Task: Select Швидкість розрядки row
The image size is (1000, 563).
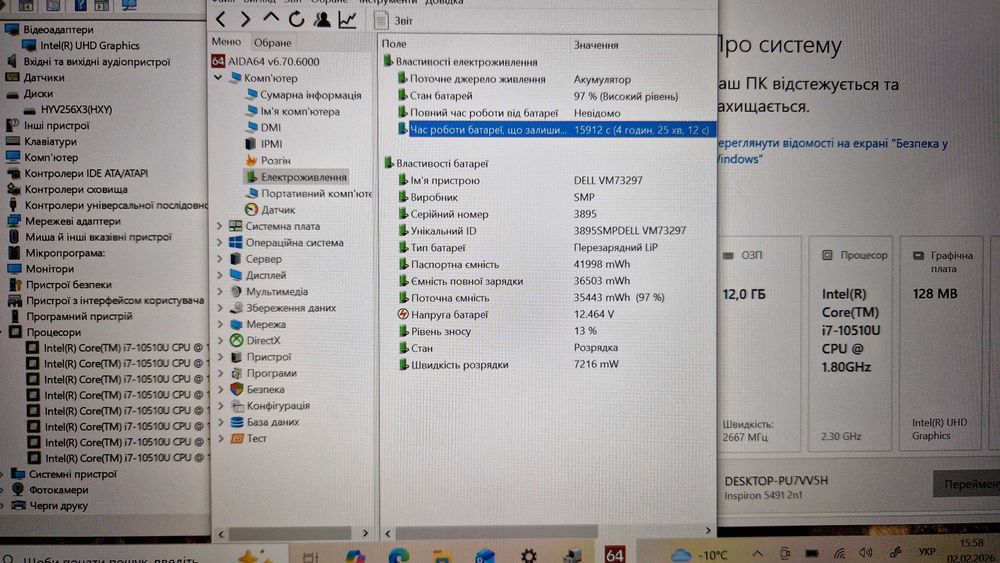Action: click(x=547, y=365)
